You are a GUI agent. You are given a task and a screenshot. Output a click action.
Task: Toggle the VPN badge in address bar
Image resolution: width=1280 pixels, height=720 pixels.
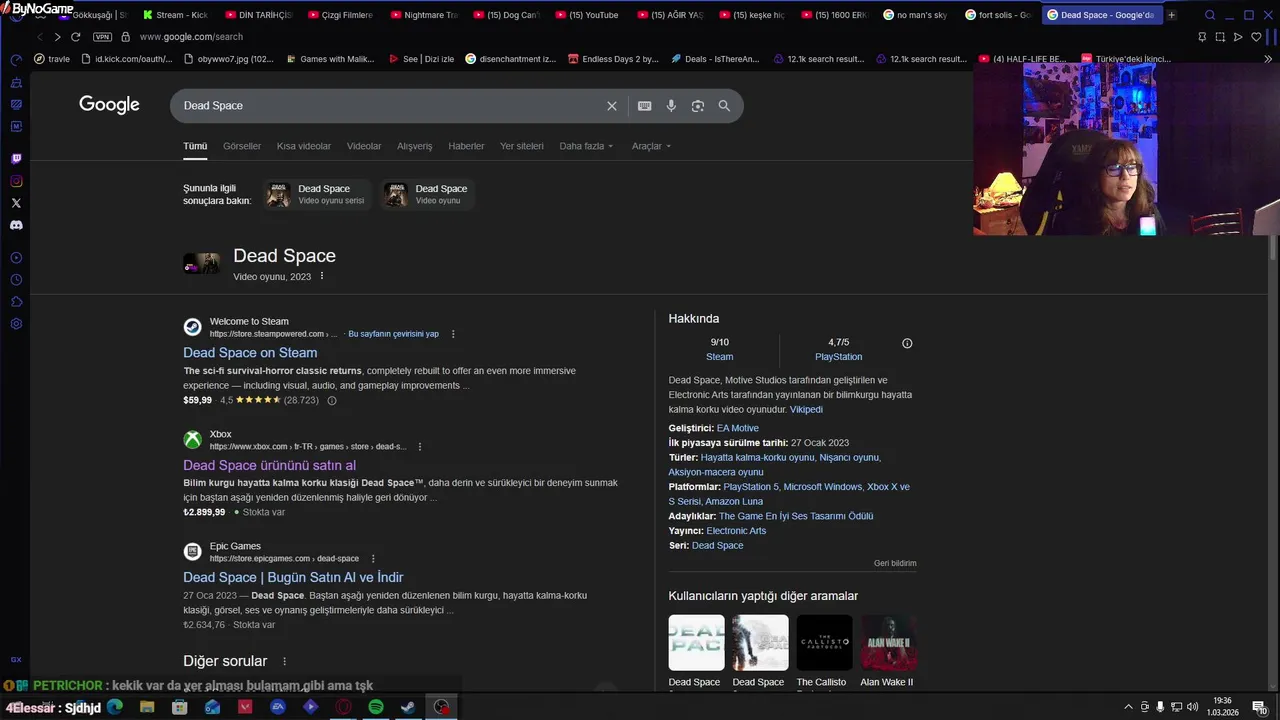(102, 37)
